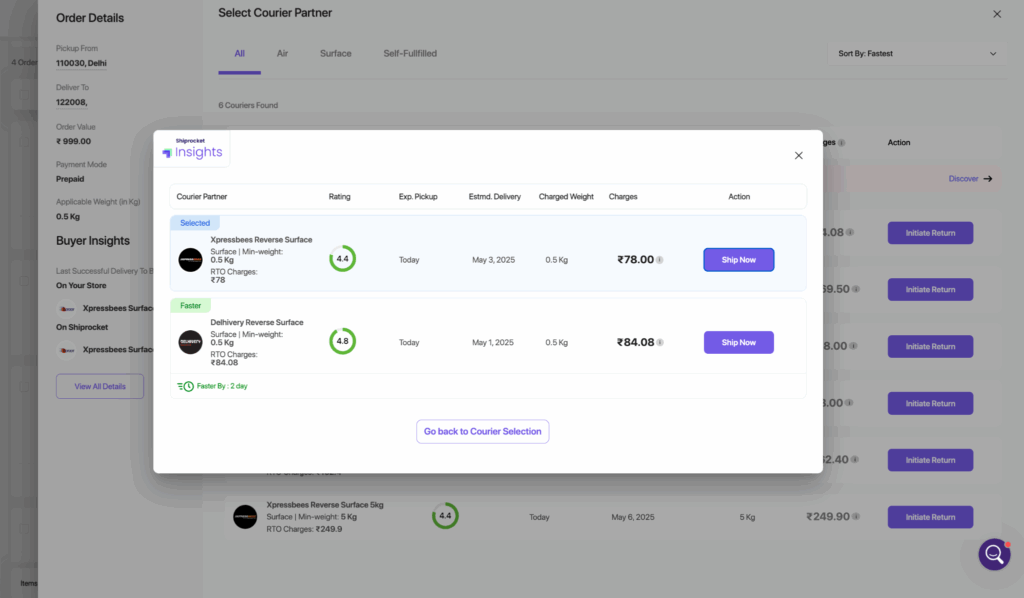
Task: Click the Xpressbees Reverse Surface courier logo
Action: tap(190, 260)
